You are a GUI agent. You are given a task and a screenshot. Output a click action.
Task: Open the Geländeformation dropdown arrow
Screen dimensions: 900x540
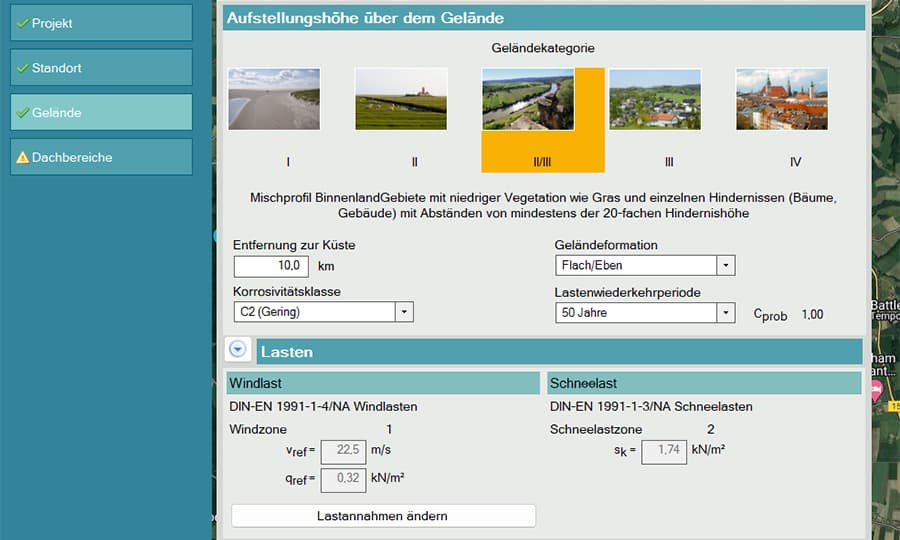click(x=726, y=266)
